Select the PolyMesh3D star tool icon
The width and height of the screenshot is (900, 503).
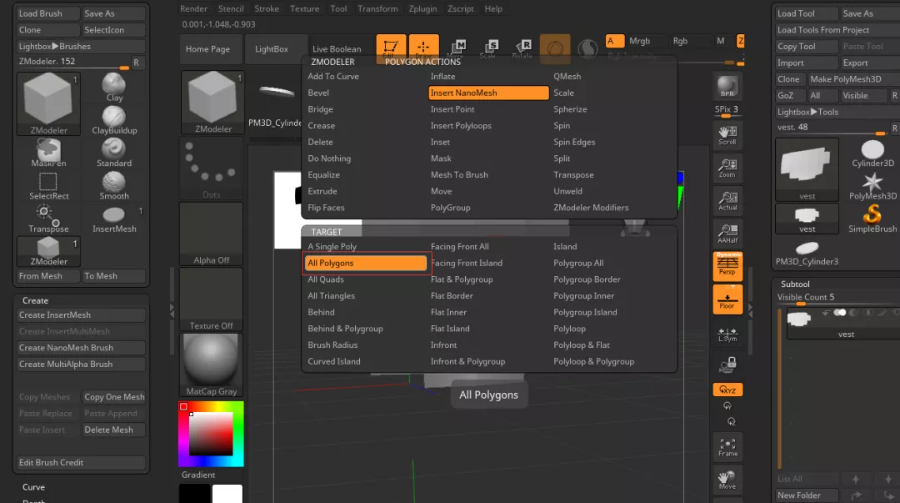pyautogui.click(x=872, y=186)
